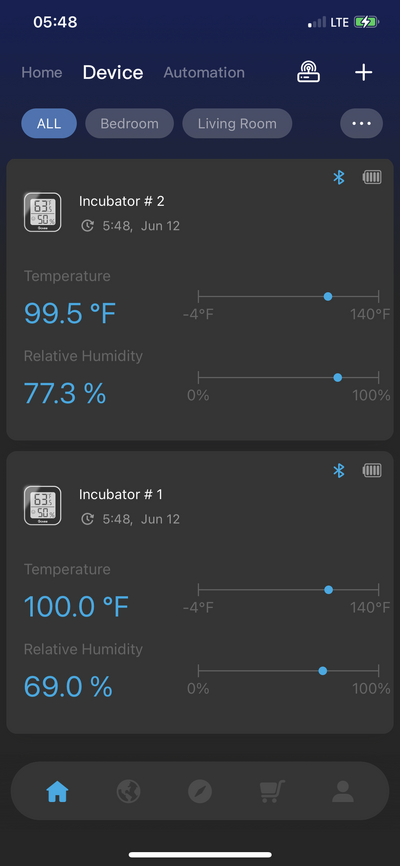Expand more rooms with three-dot button
The width and height of the screenshot is (400, 866).
click(361, 123)
